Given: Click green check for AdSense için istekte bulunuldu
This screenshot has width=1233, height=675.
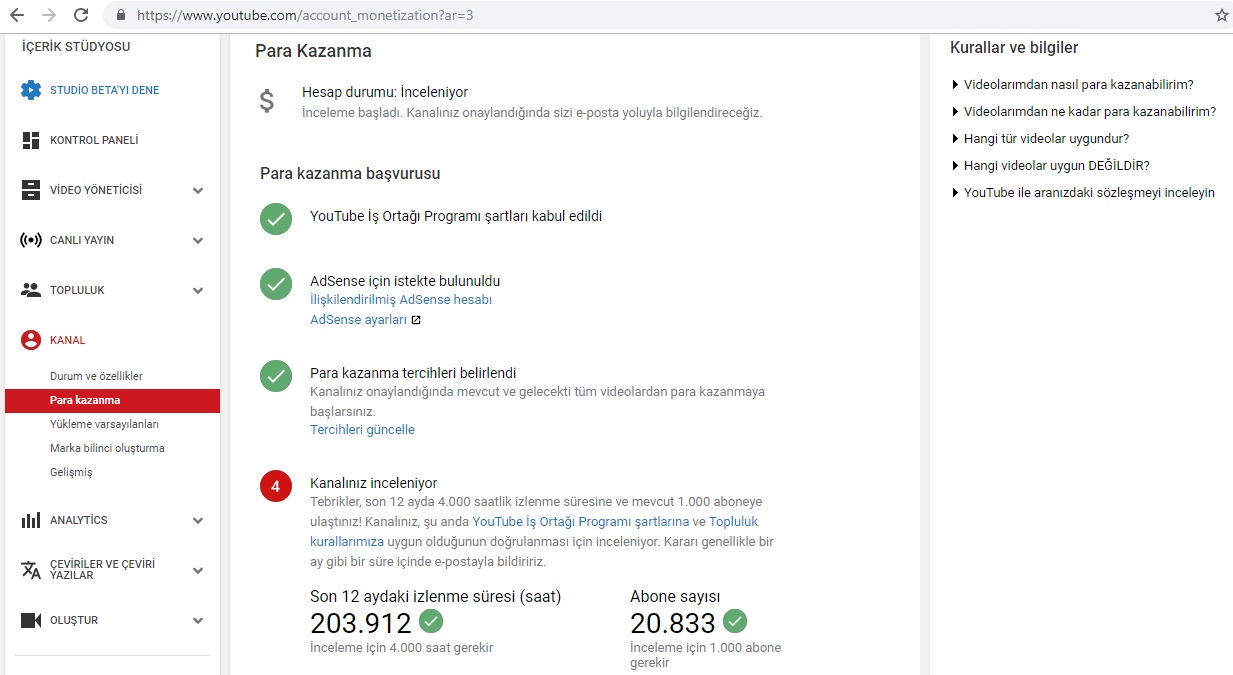Looking at the screenshot, I should [x=276, y=284].
